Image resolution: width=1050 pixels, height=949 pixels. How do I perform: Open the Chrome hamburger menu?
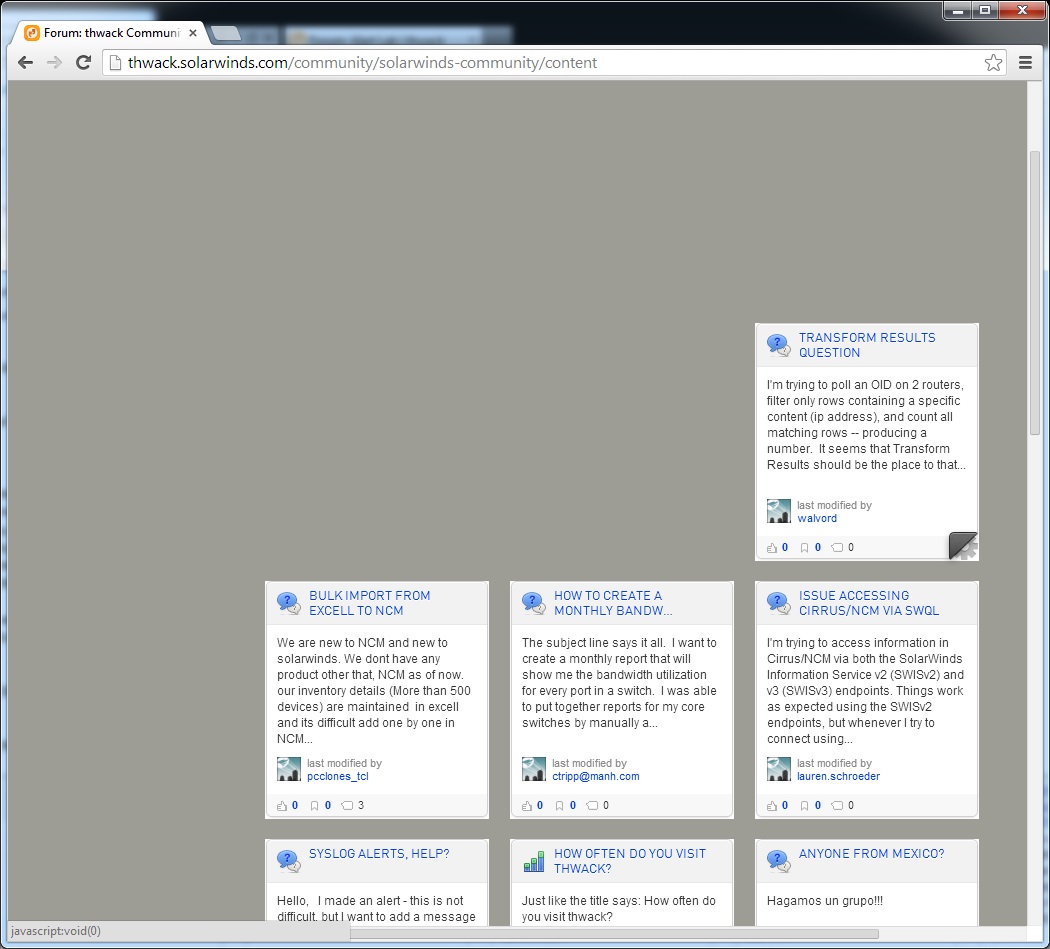click(1025, 62)
